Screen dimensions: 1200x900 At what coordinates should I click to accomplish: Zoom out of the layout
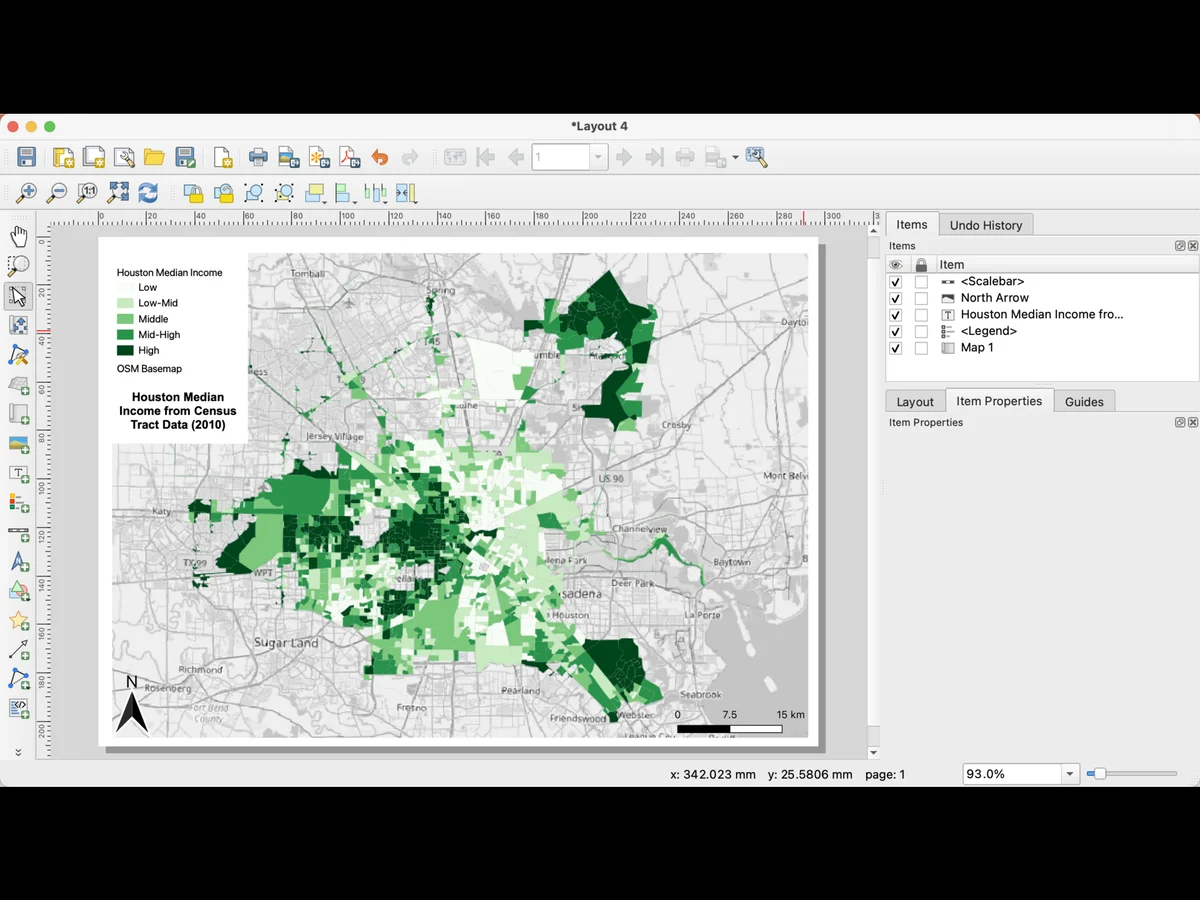[x=57, y=193]
